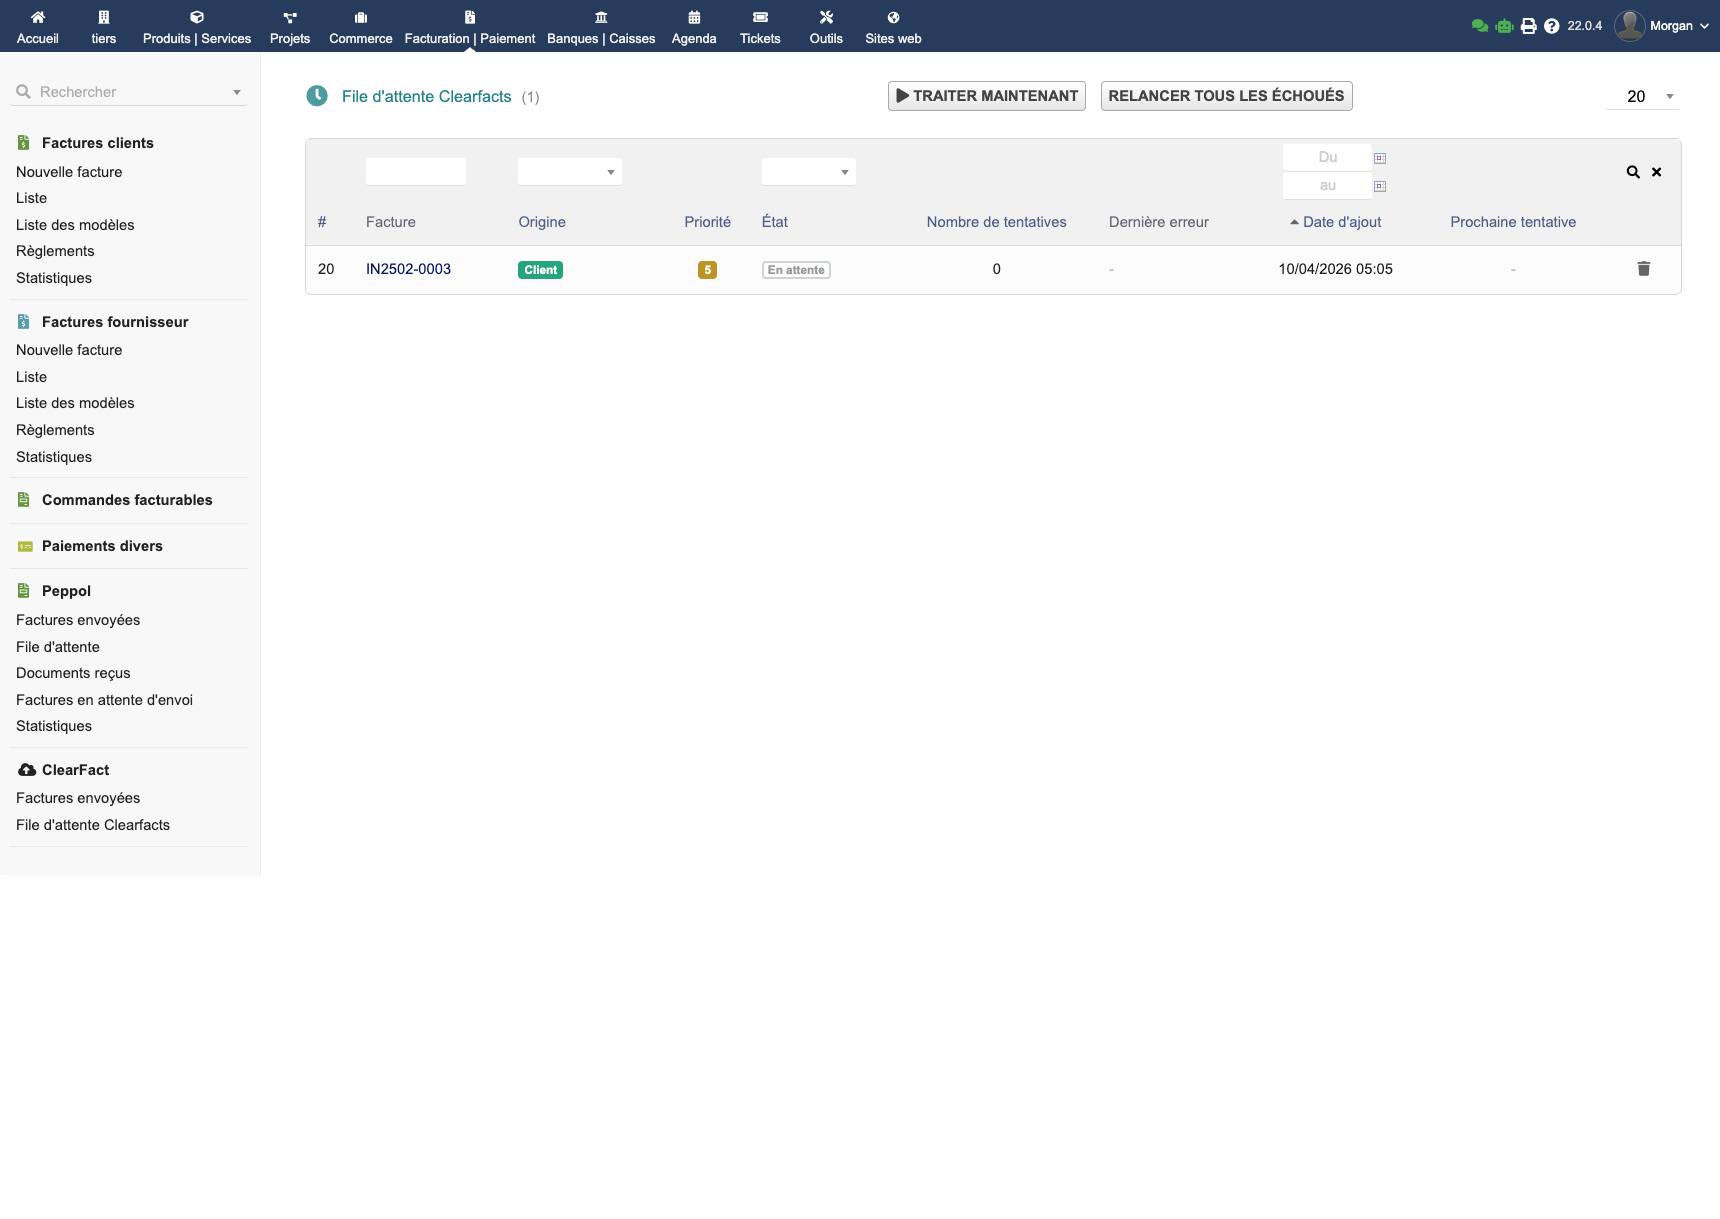The width and height of the screenshot is (1720, 1219).
Task: Open the AI assistant robot icon
Action: [x=1504, y=25]
